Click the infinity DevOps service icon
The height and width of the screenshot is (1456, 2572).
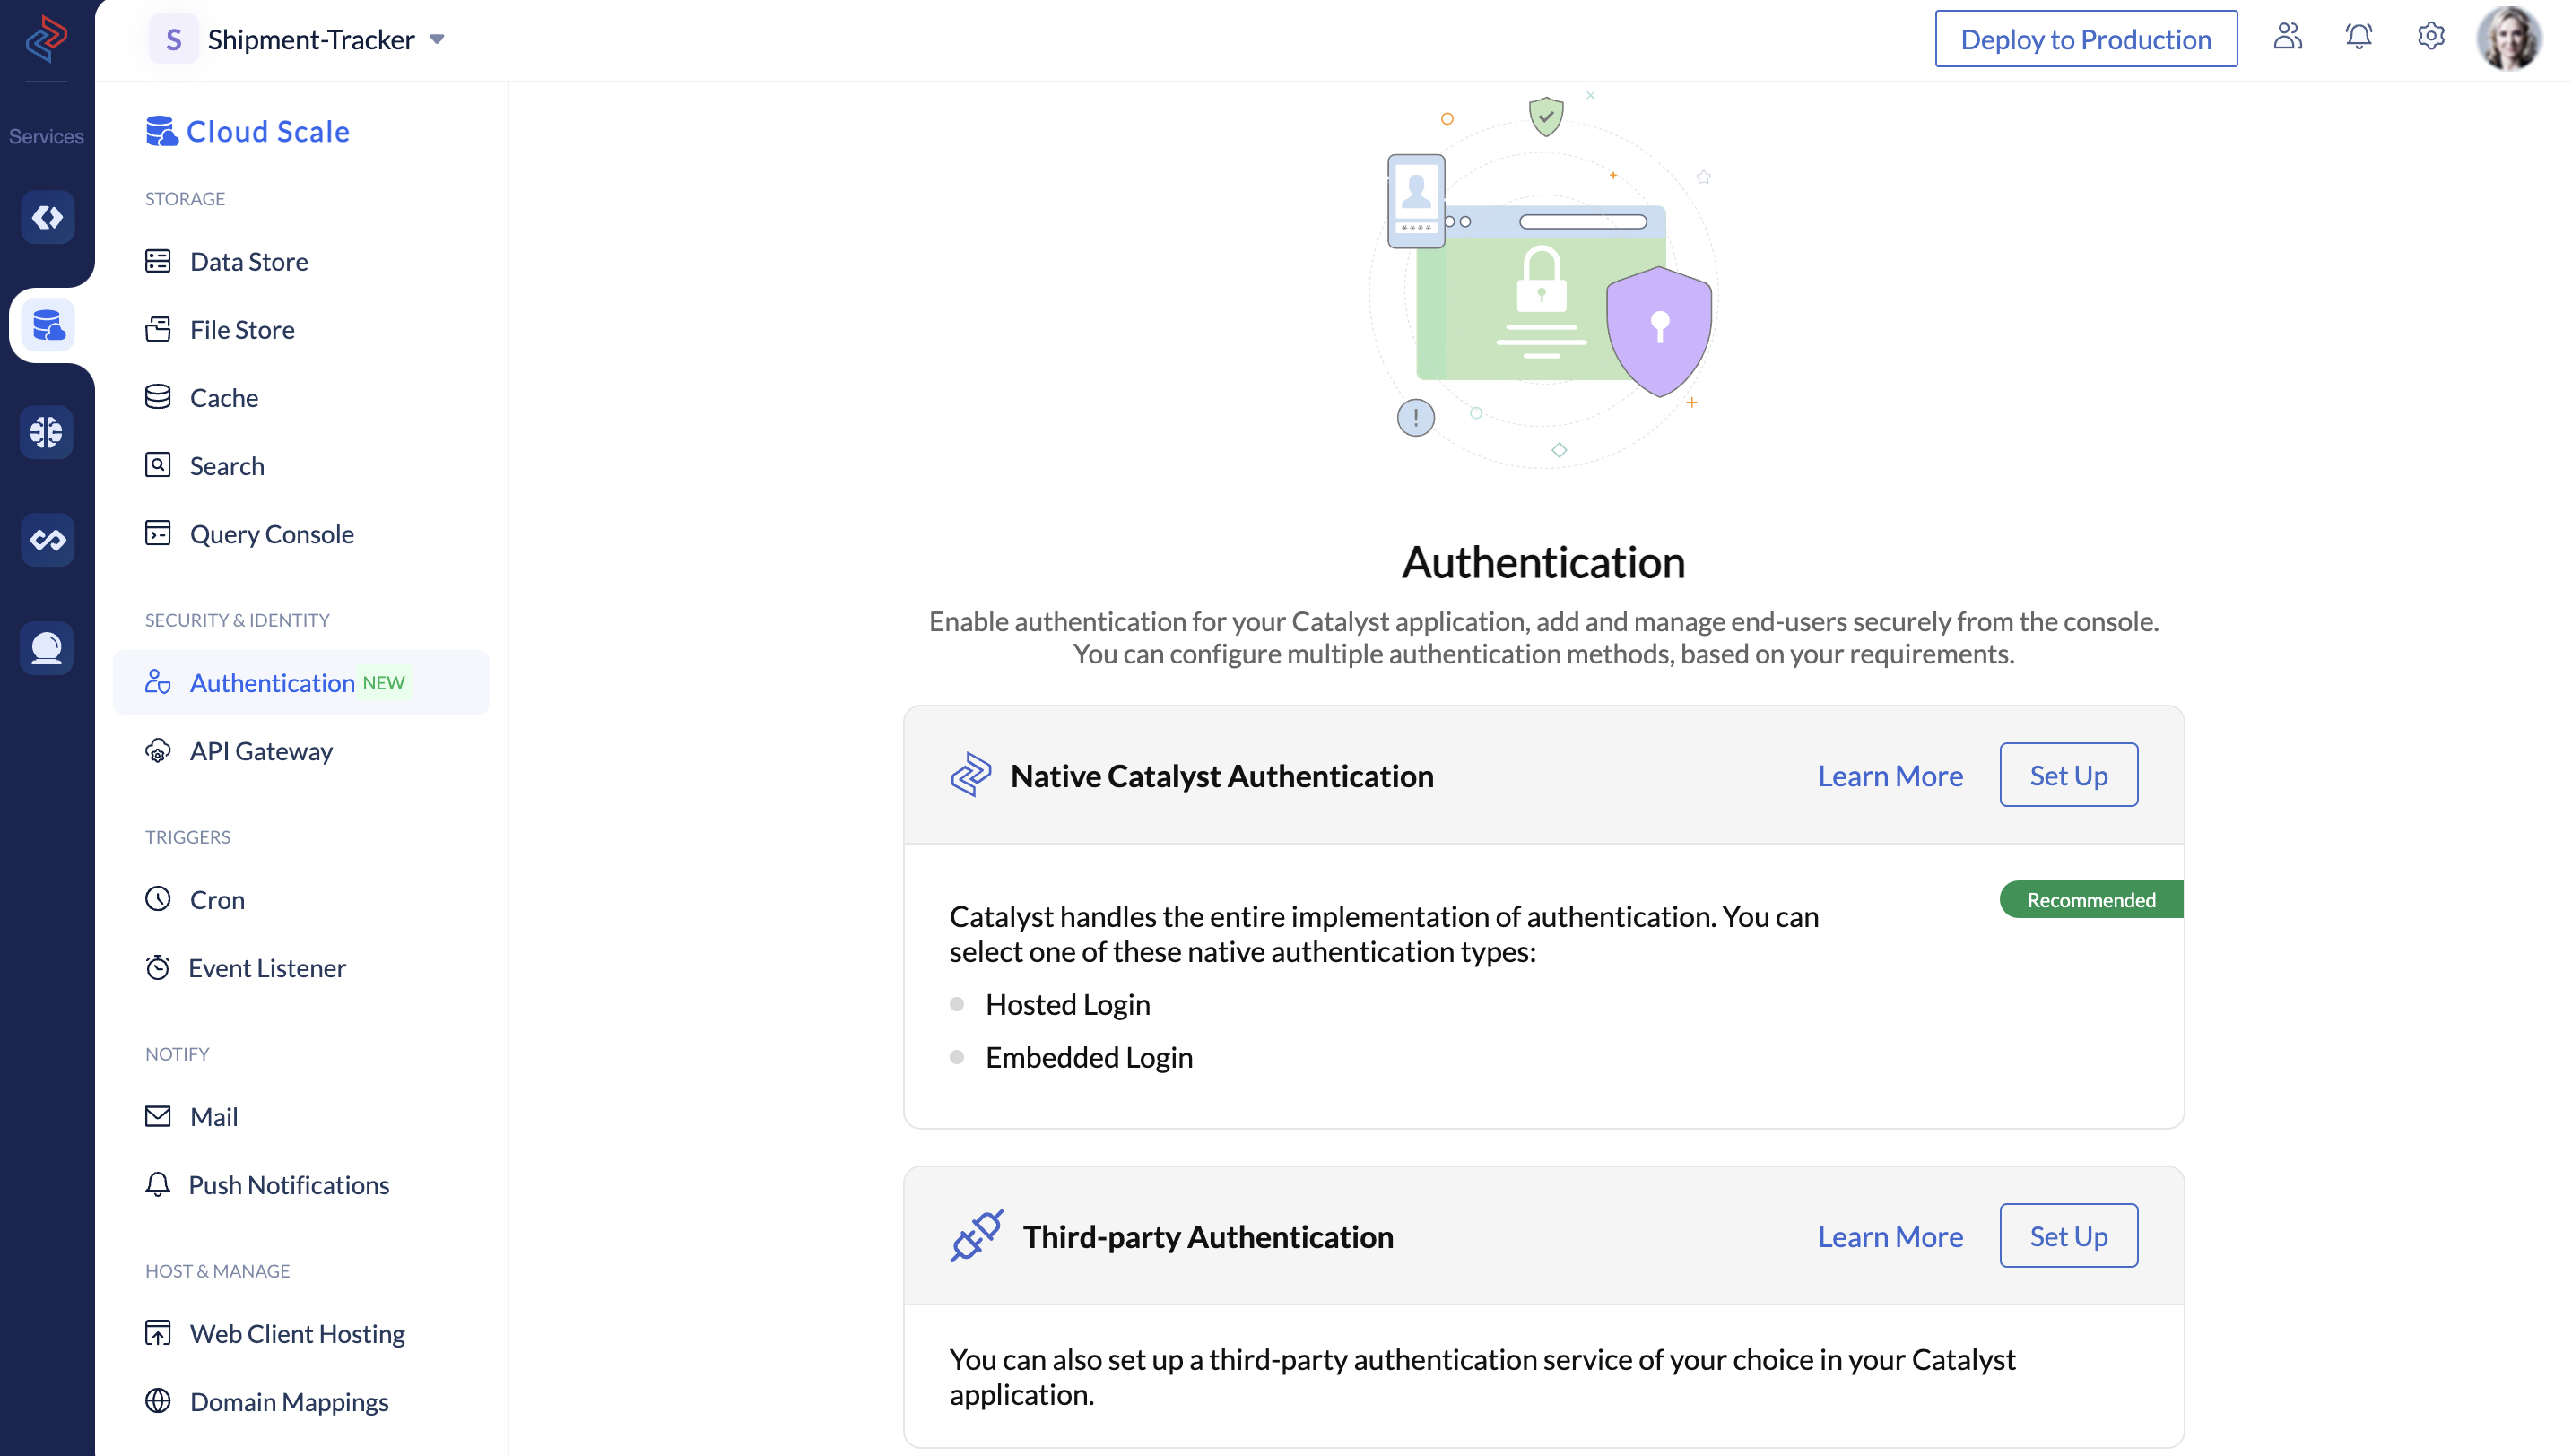[47, 540]
